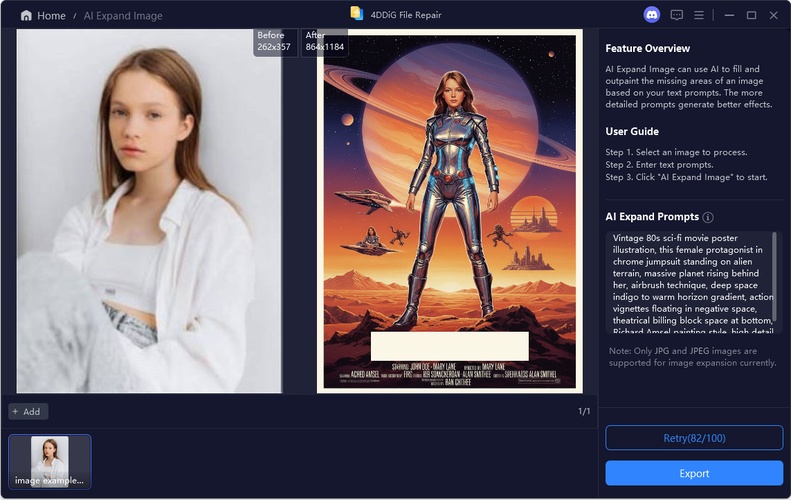Click the Before original photo preview
The width and height of the screenshot is (791, 500).
[149, 211]
